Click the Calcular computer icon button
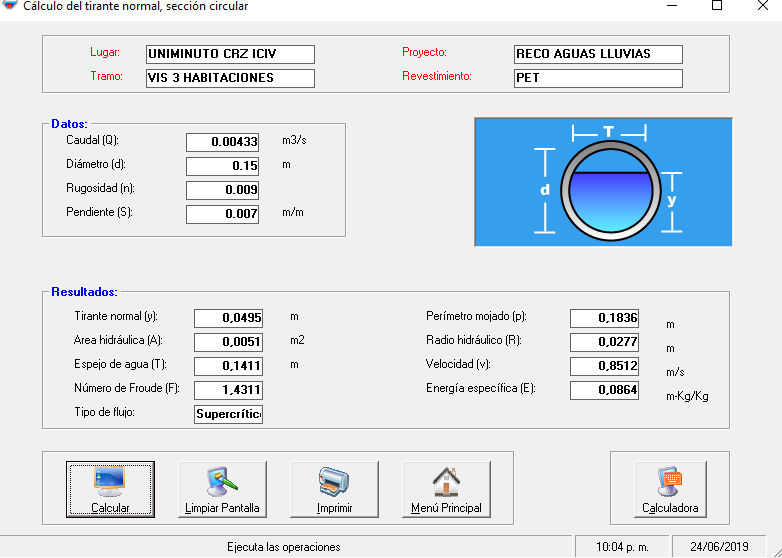782x558 pixels. [x=110, y=489]
